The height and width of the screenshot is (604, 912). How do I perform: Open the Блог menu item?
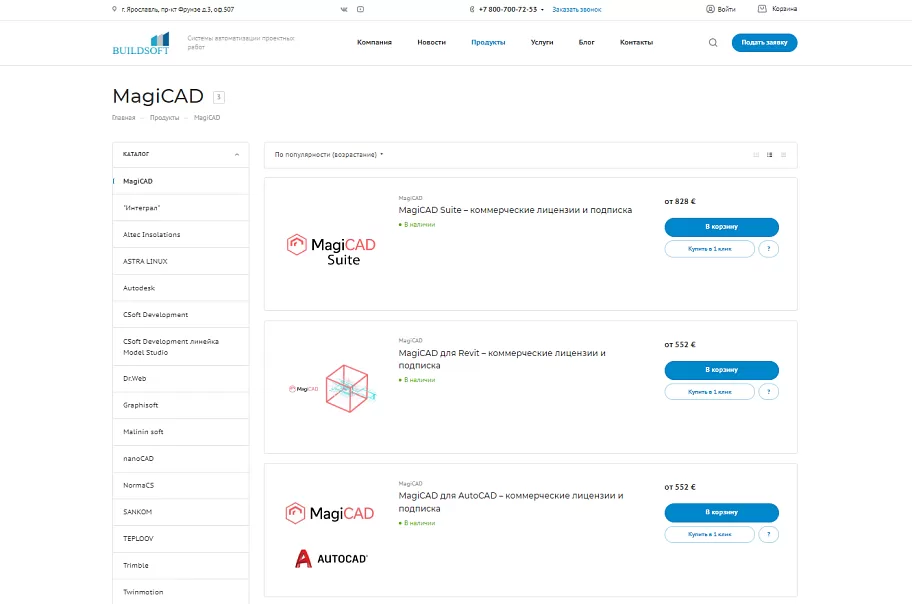586,42
